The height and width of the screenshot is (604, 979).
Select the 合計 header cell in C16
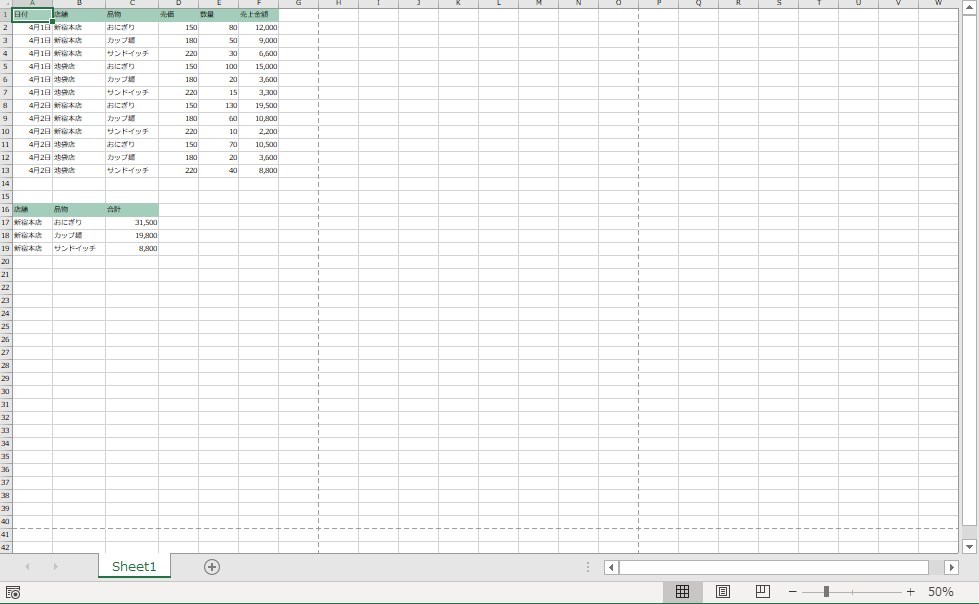(x=131, y=209)
